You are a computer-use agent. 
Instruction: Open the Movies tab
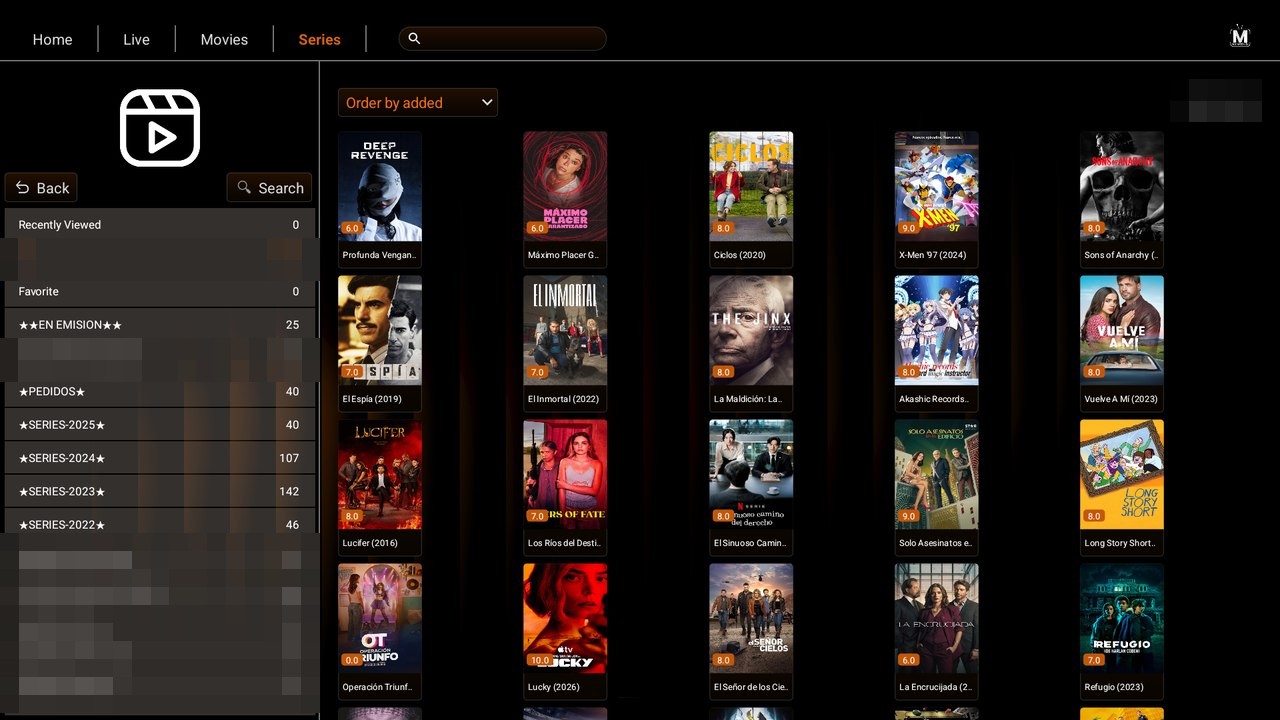pyautogui.click(x=224, y=39)
